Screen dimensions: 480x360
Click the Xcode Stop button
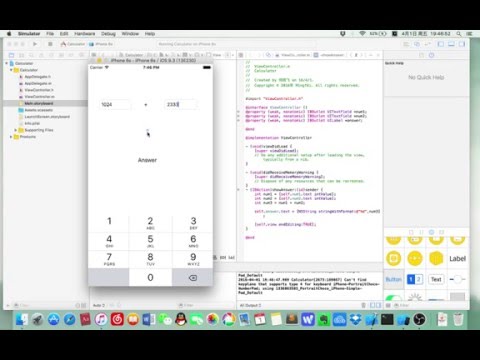(50, 44)
